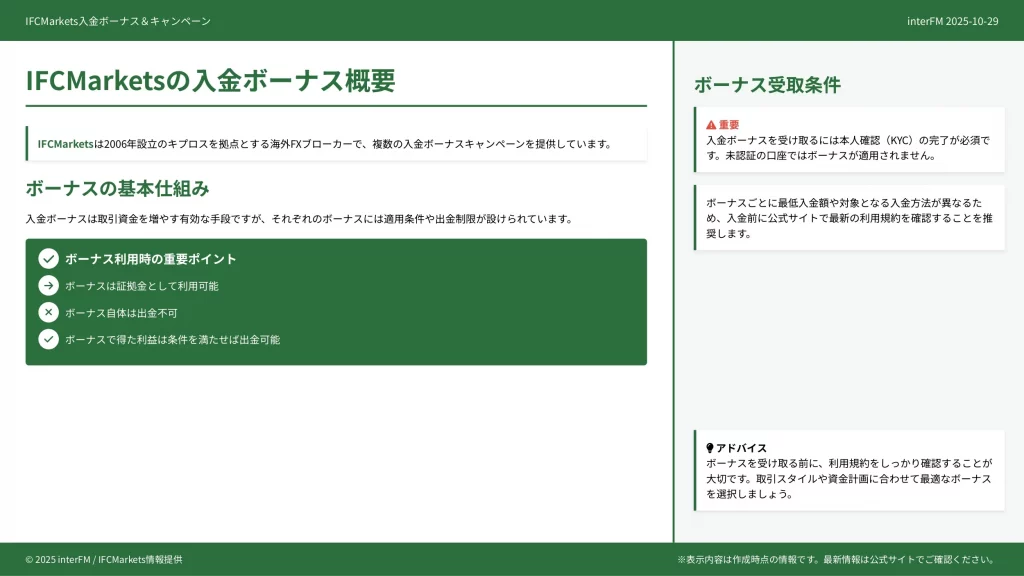Viewport: 1024px width, 576px height.
Task: Click the red warning triangle icon next to 重要
Action: [x=711, y=125]
